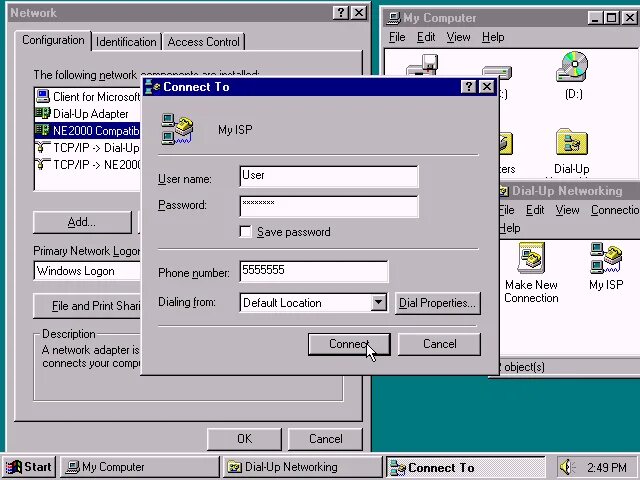Open Connections menu in Dial-Up Networking
Screen dimensions: 640x480
point(615,210)
